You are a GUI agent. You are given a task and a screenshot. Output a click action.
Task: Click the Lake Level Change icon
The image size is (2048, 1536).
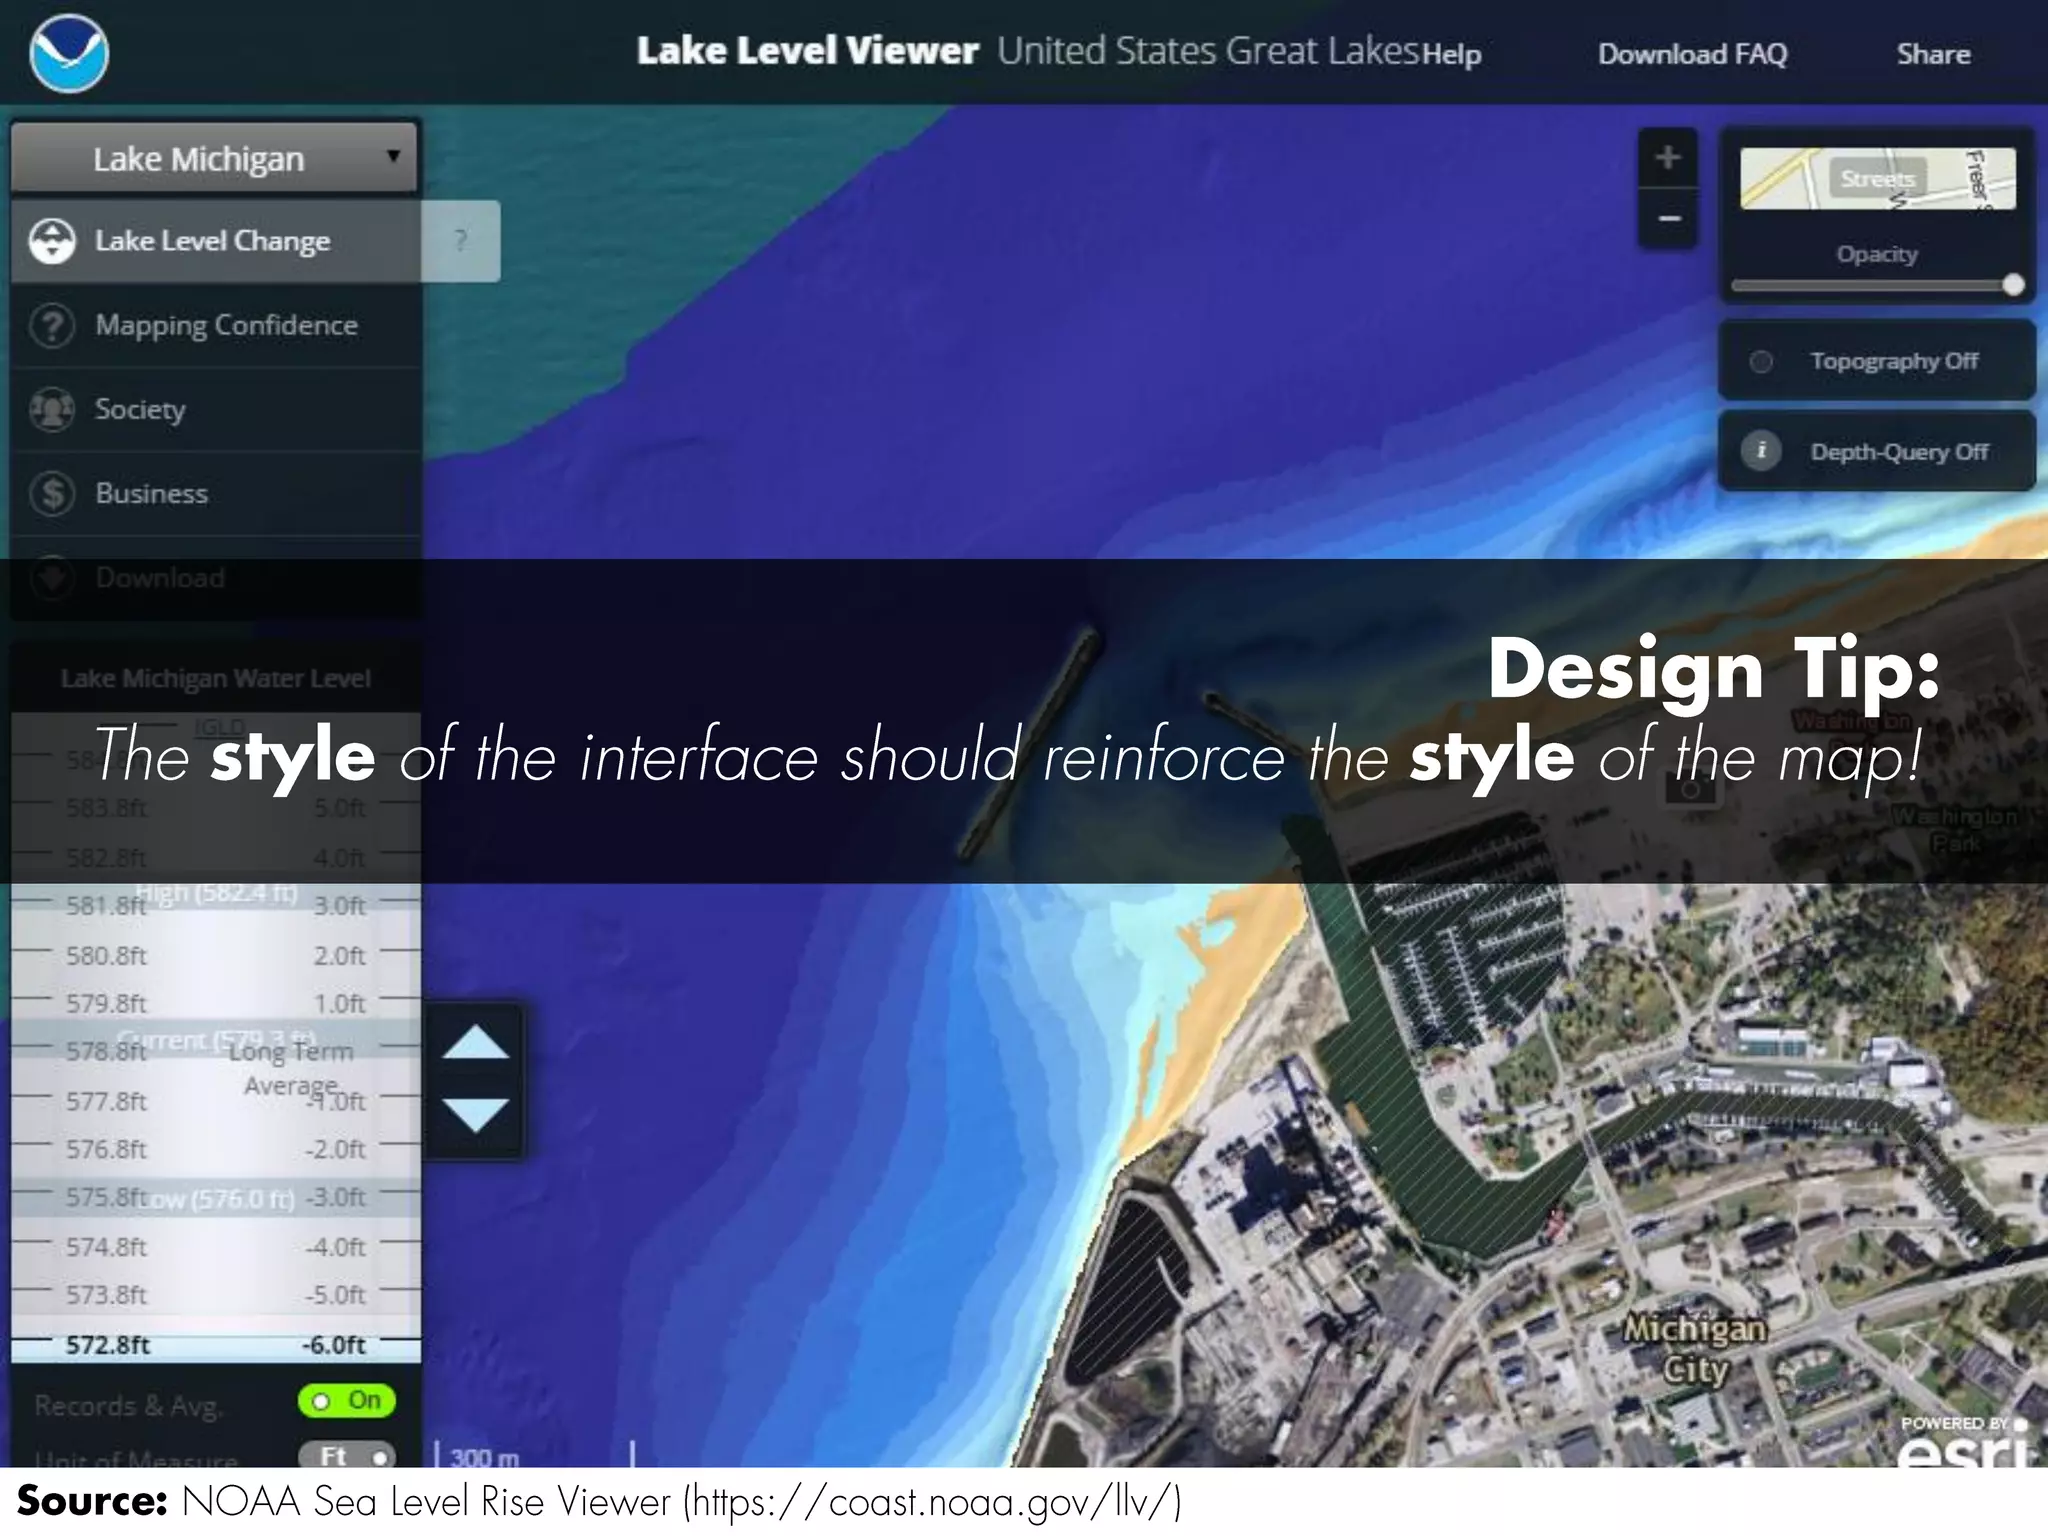(x=52, y=241)
